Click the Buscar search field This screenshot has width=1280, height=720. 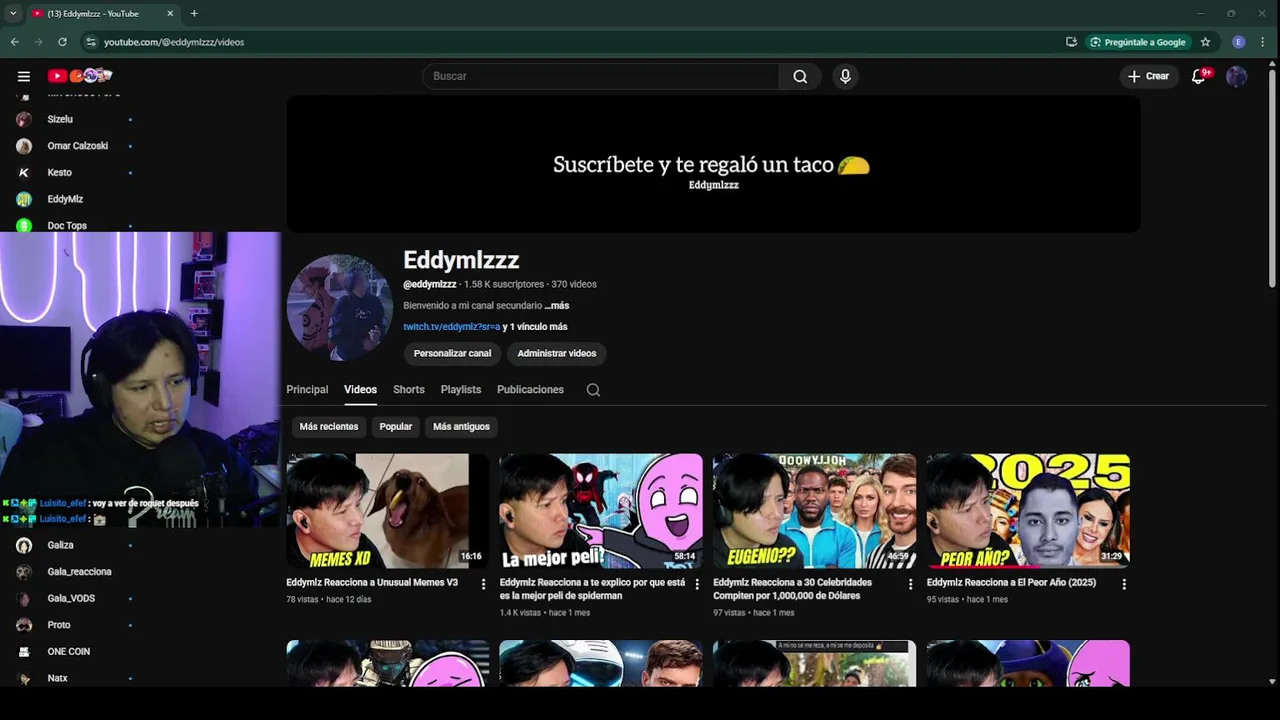click(x=600, y=76)
